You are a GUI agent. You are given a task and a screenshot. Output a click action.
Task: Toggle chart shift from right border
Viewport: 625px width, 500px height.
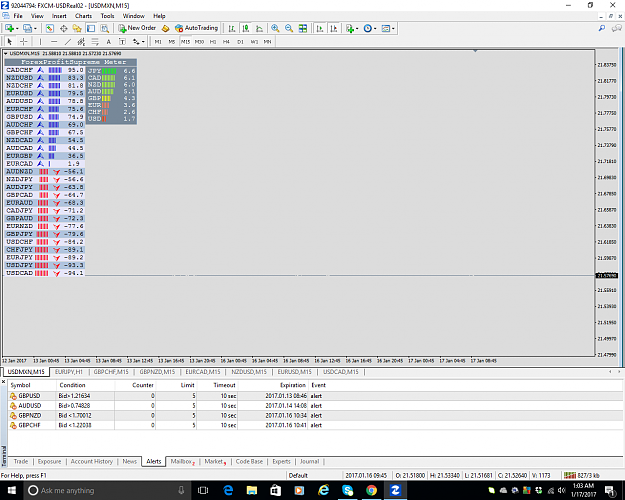[334, 28]
